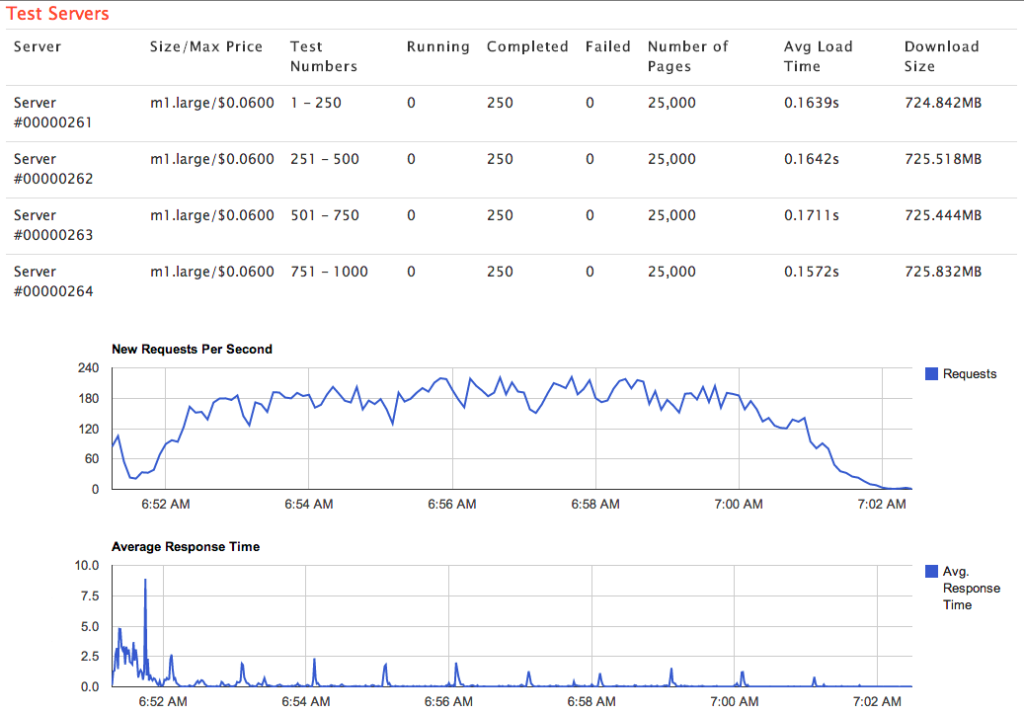Click the 10.0 y-axis label on response chart
Screen dimensions: 1024x714
[87, 565]
